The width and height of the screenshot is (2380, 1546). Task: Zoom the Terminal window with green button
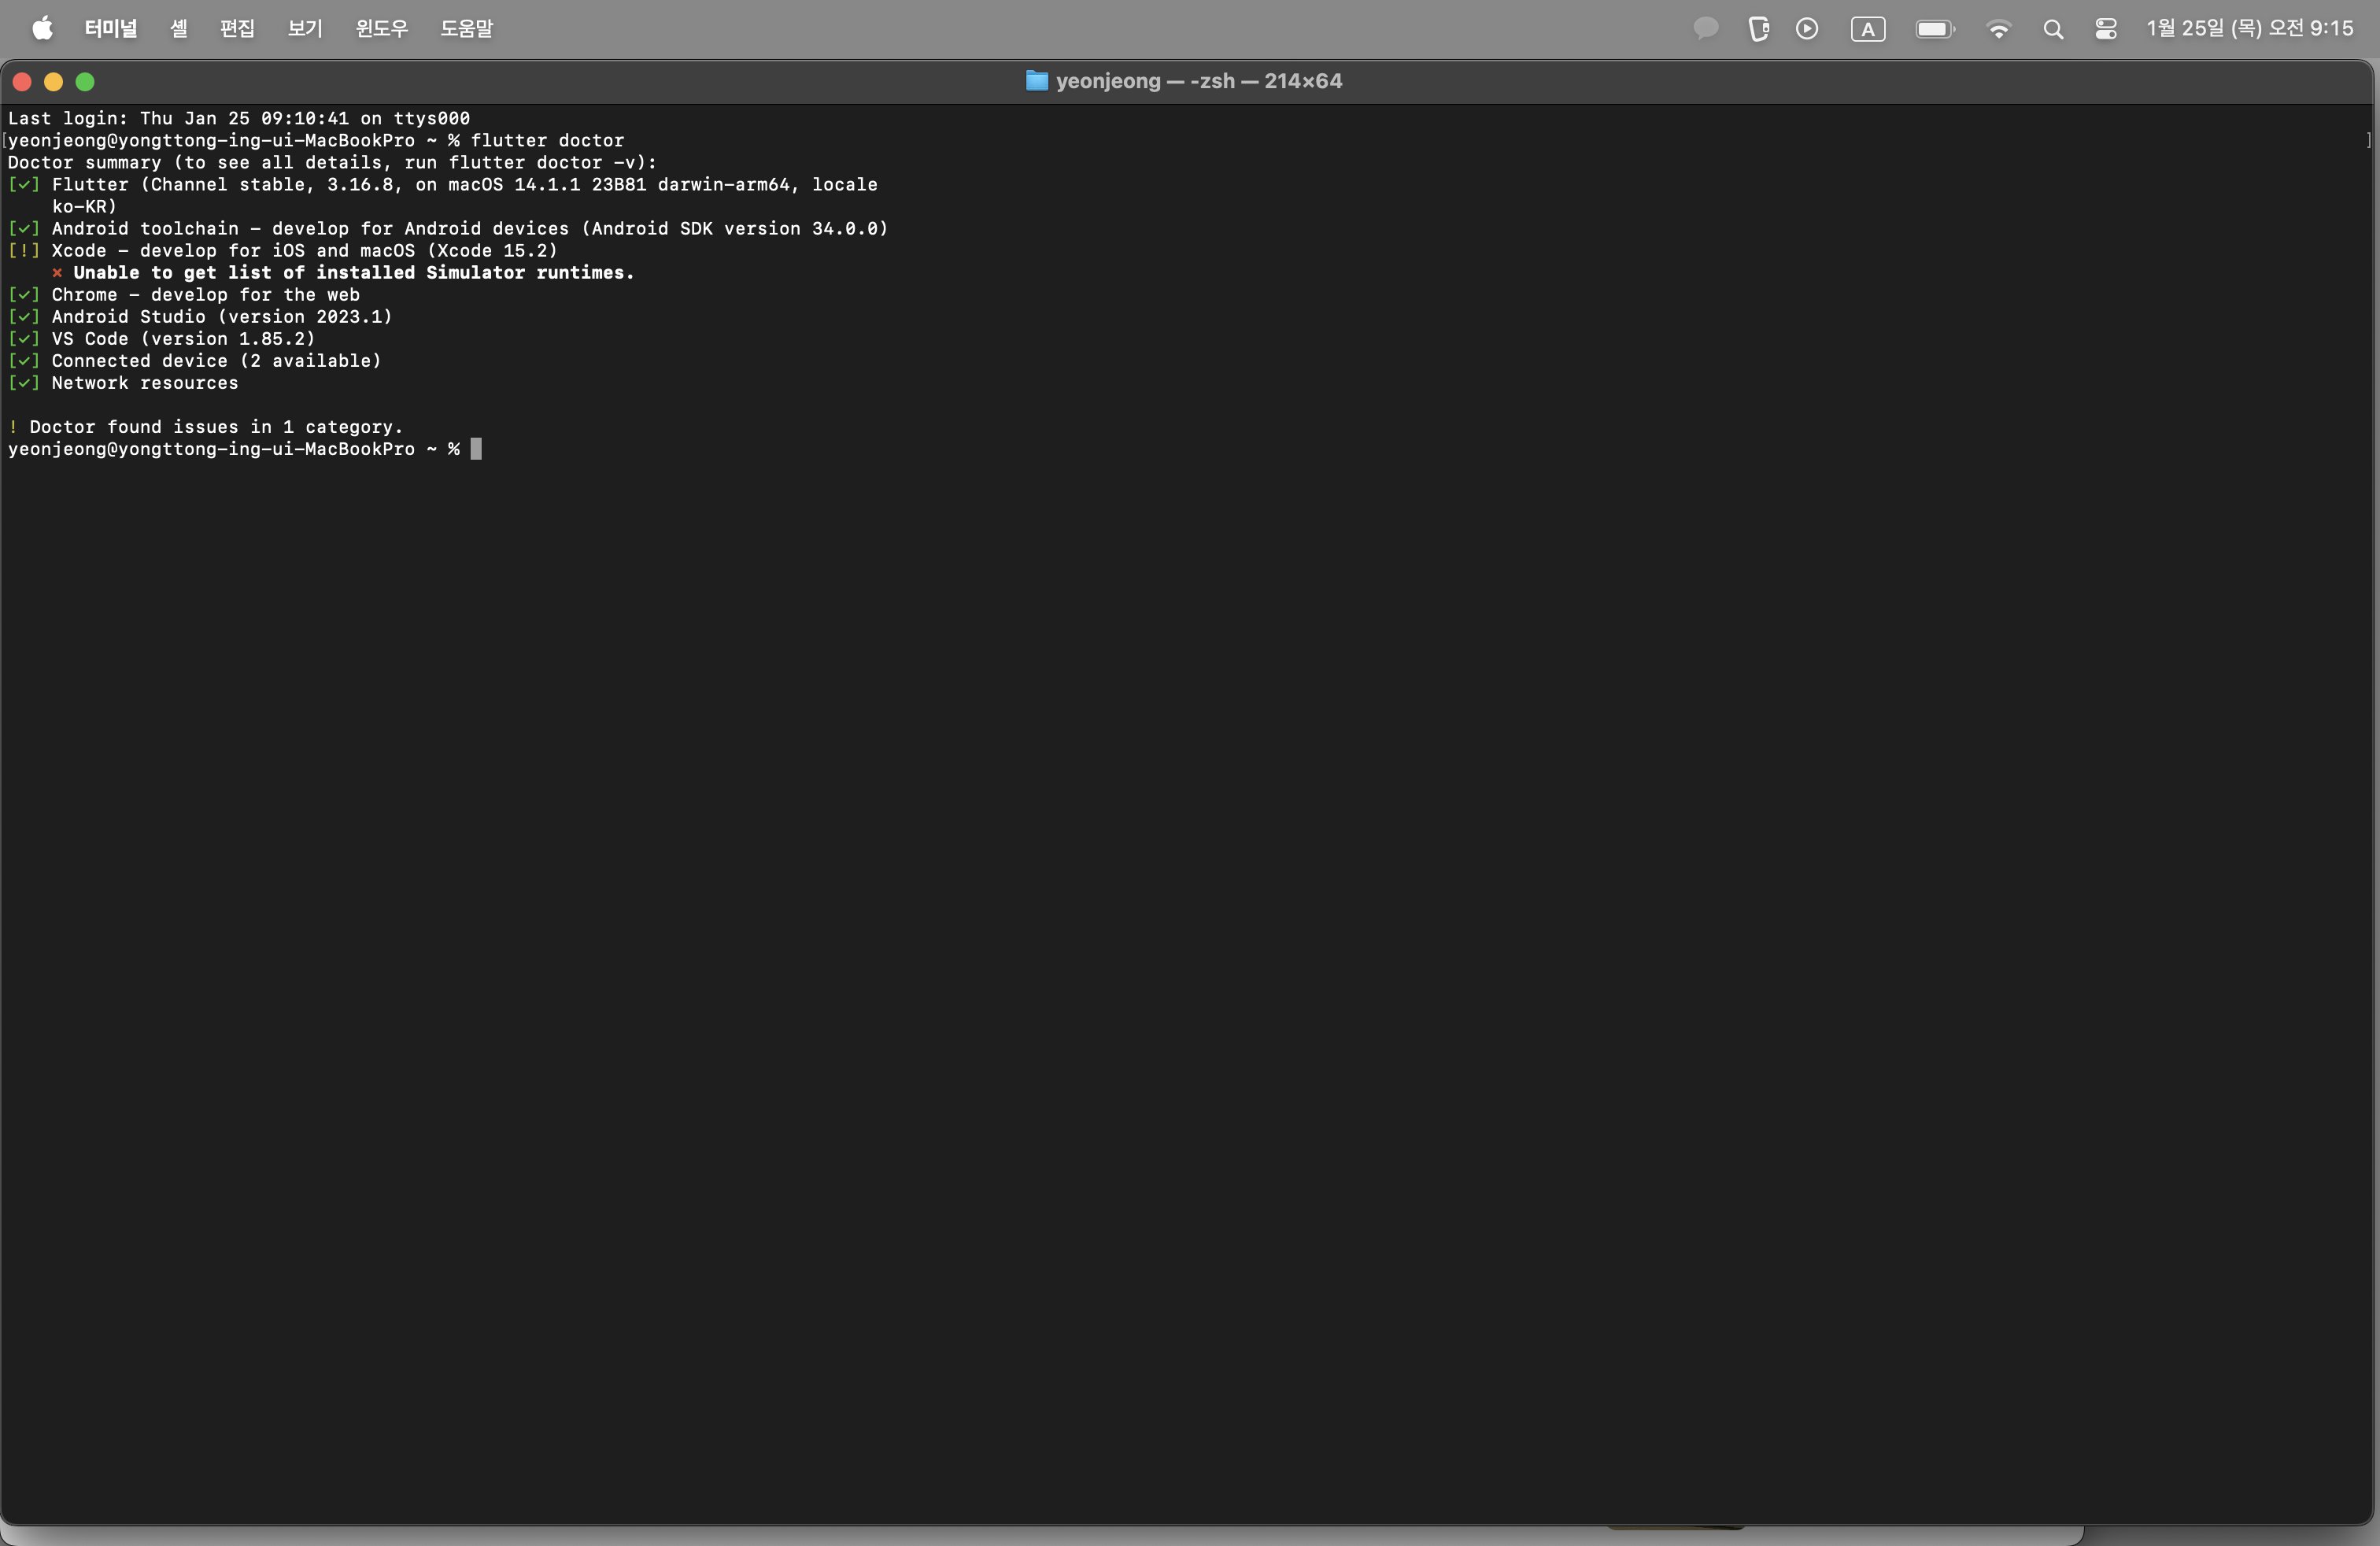(85, 82)
